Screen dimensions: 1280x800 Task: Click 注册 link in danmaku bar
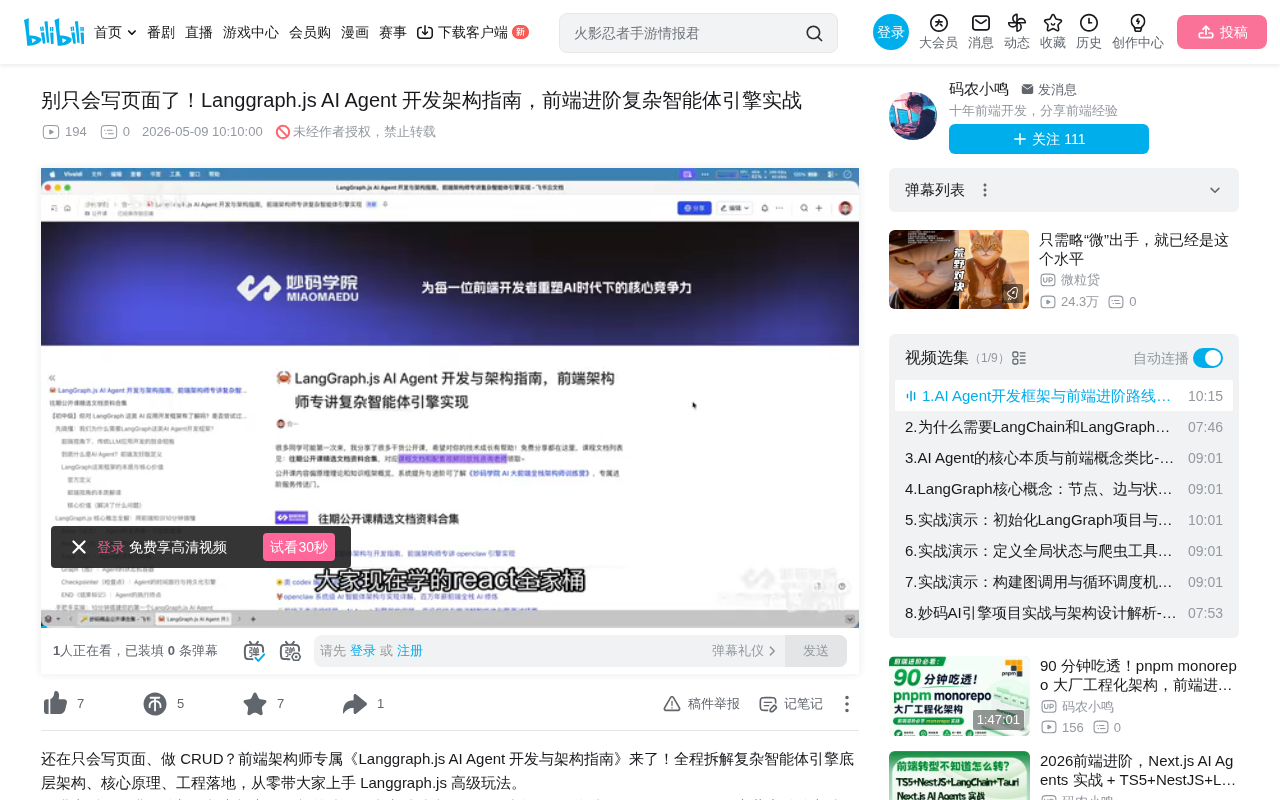(410, 651)
